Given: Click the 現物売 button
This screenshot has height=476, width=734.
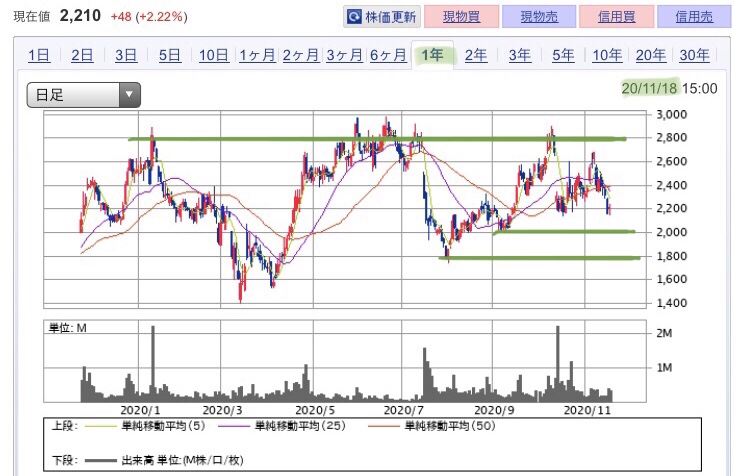Looking at the screenshot, I should (x=539, y=17).
